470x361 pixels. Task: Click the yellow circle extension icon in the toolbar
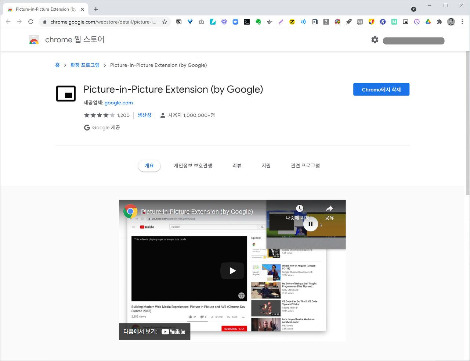[292, 22]
